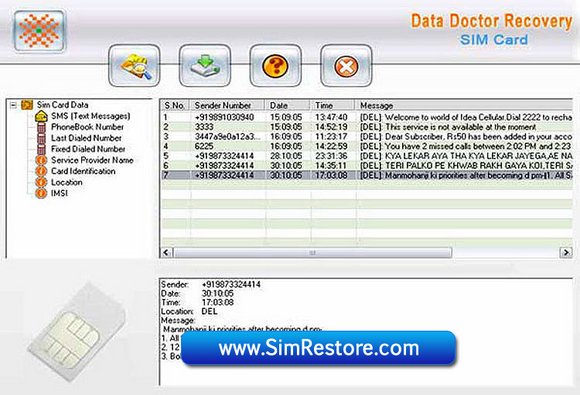
Task: Collapse the Sim Card Data tree node
Action: pyautogui.click(x=13, y=105)
